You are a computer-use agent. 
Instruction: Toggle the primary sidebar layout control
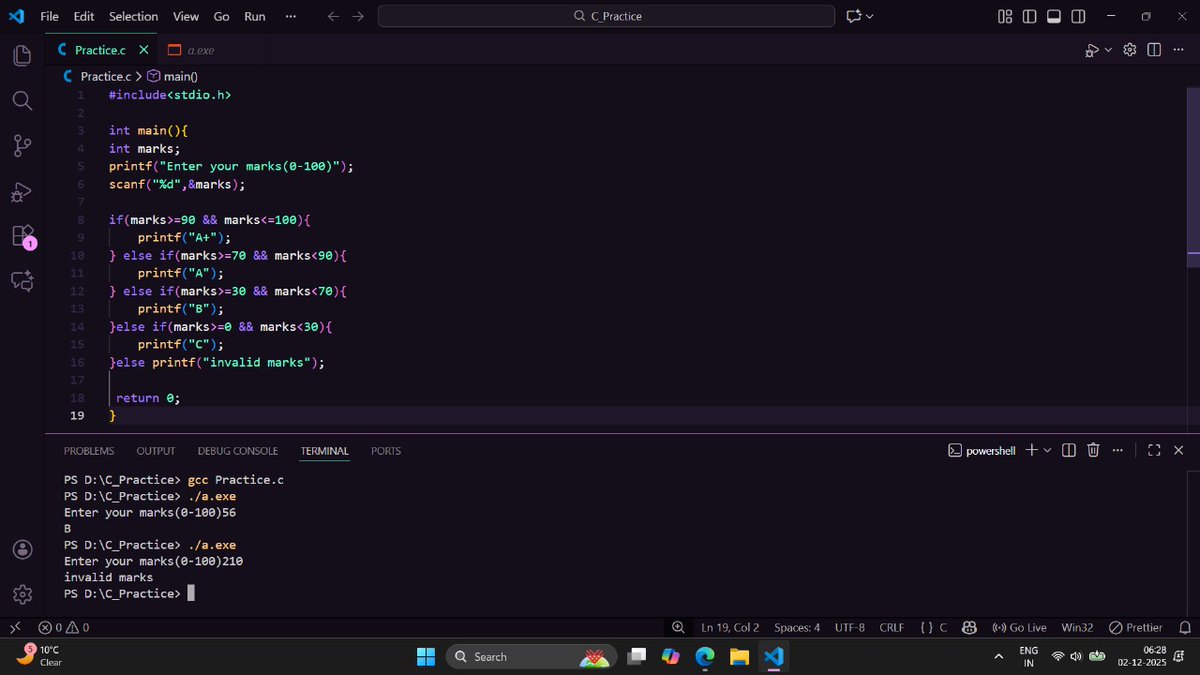coord(1029,16)
